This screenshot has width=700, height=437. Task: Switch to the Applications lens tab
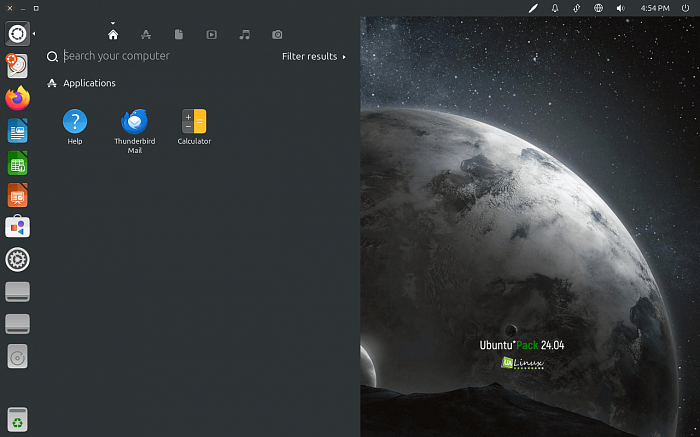[146, 34]
